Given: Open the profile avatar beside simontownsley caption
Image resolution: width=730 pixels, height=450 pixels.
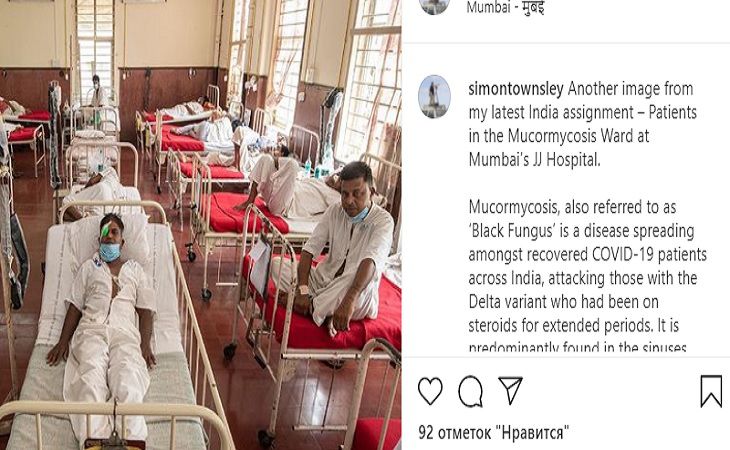Looking at the screenshot, I should 435,96.
